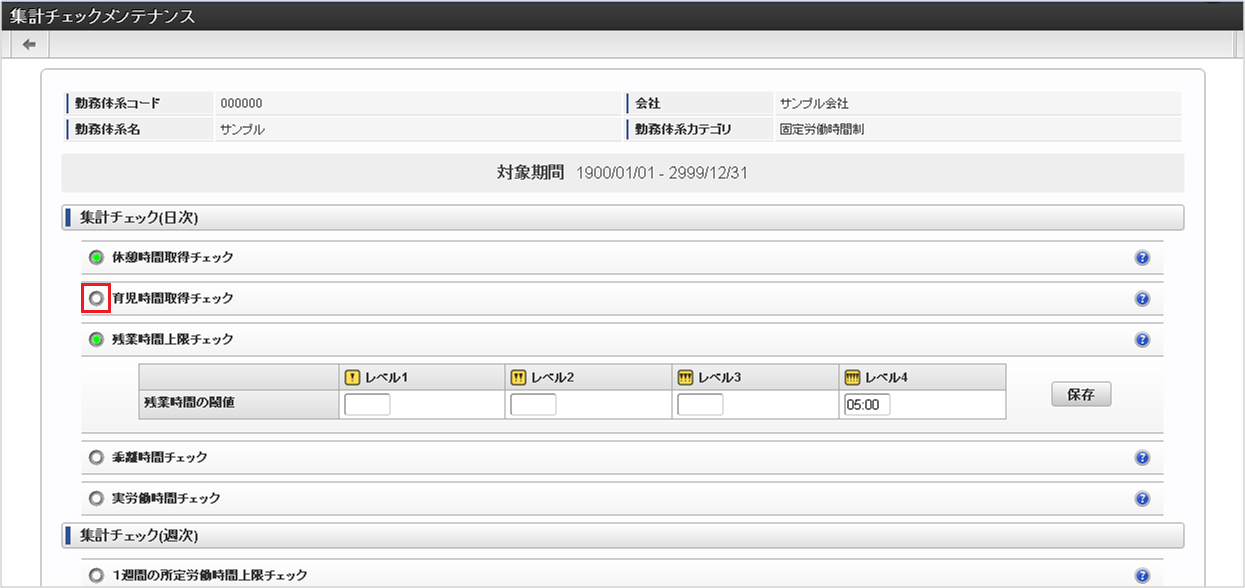
Task: Click the 会社 value サンプル会社
Action: pyautogui.click(x=814, y=104)
